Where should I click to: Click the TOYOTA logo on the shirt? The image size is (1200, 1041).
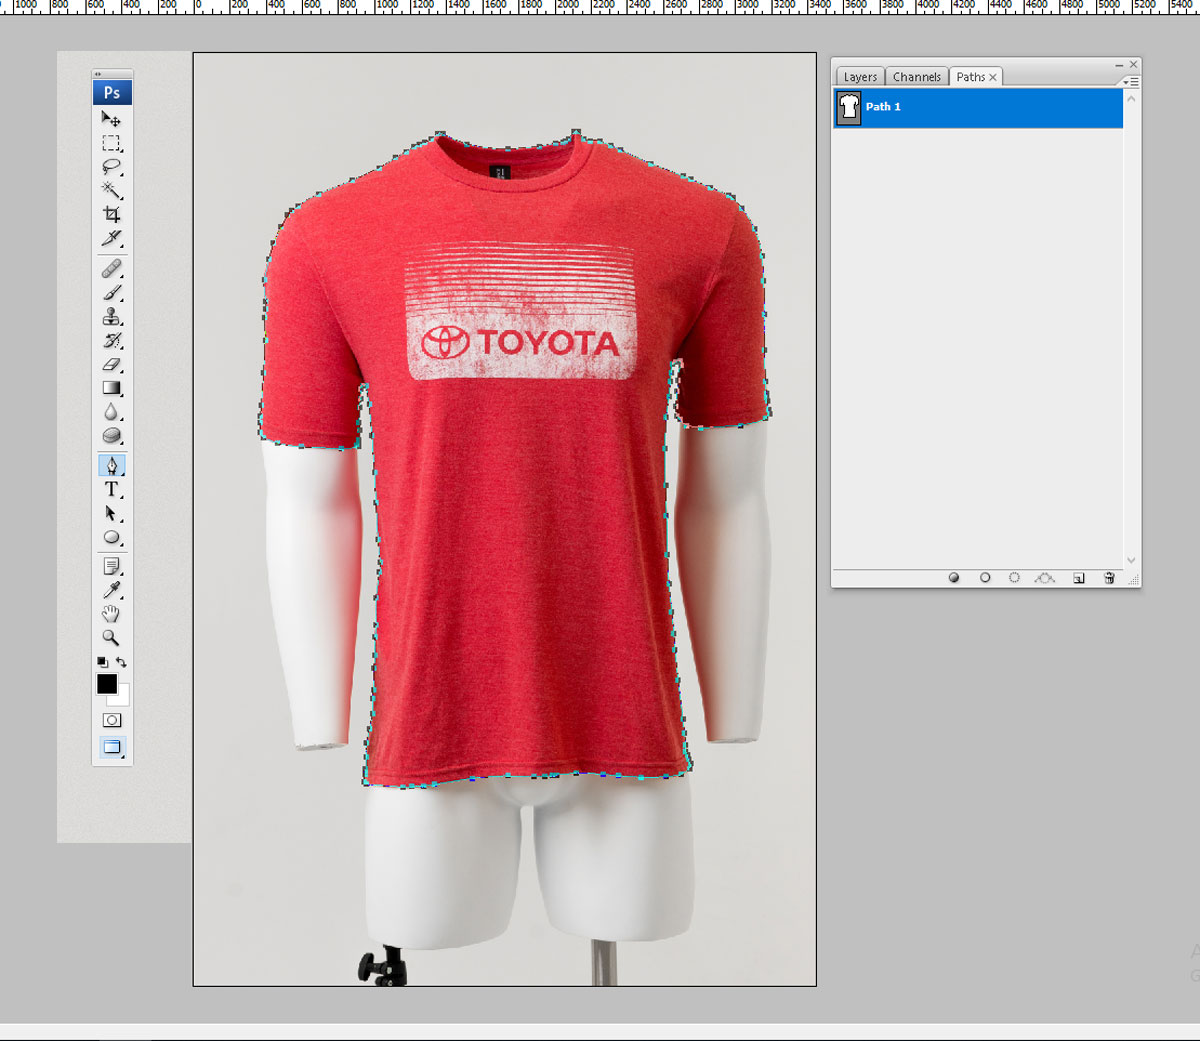point(520,343)
